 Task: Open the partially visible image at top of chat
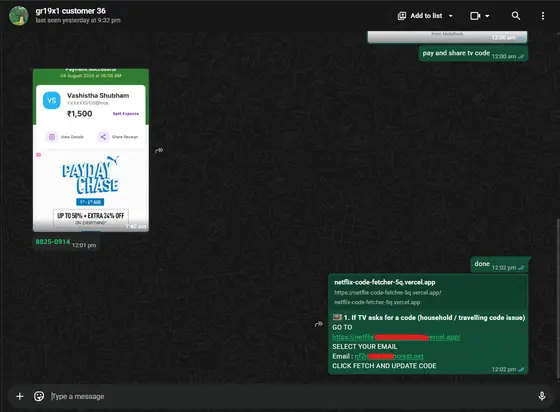pos(447,37)
